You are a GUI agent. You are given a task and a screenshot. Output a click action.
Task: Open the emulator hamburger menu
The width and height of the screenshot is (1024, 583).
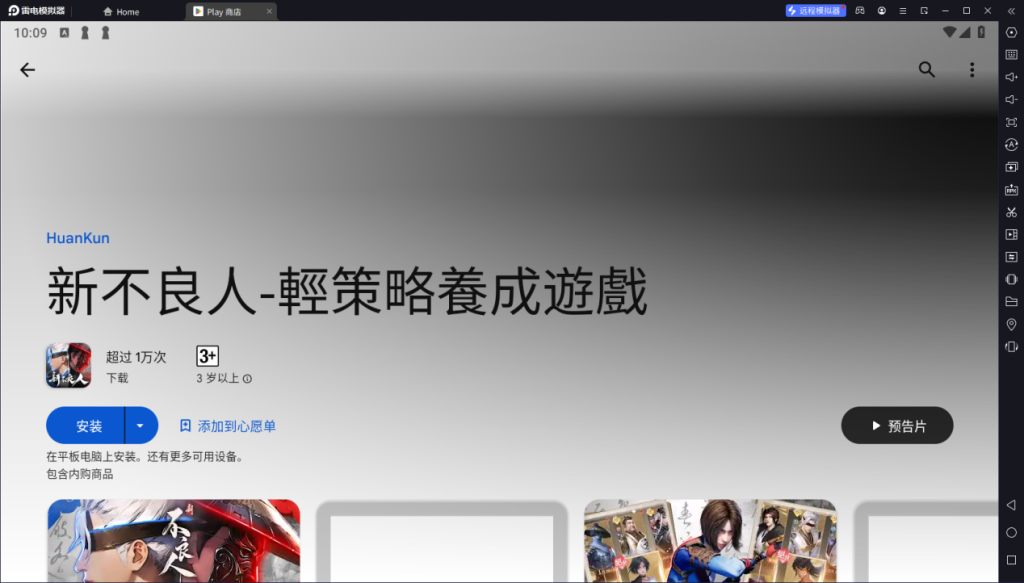point(903,11)
